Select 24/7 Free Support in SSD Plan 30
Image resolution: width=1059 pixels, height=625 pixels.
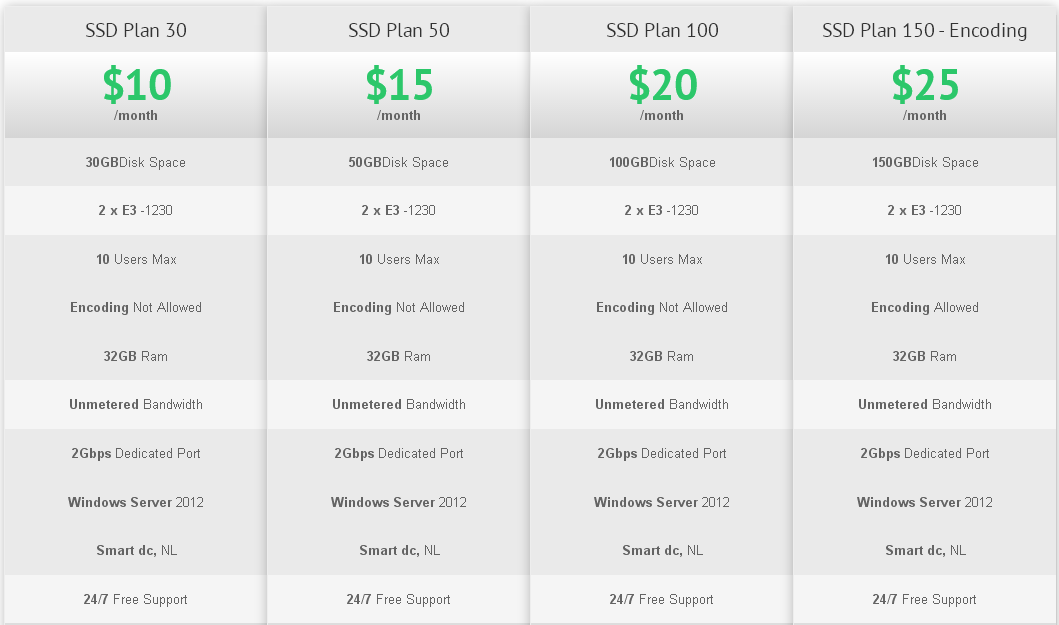point(136,599)
